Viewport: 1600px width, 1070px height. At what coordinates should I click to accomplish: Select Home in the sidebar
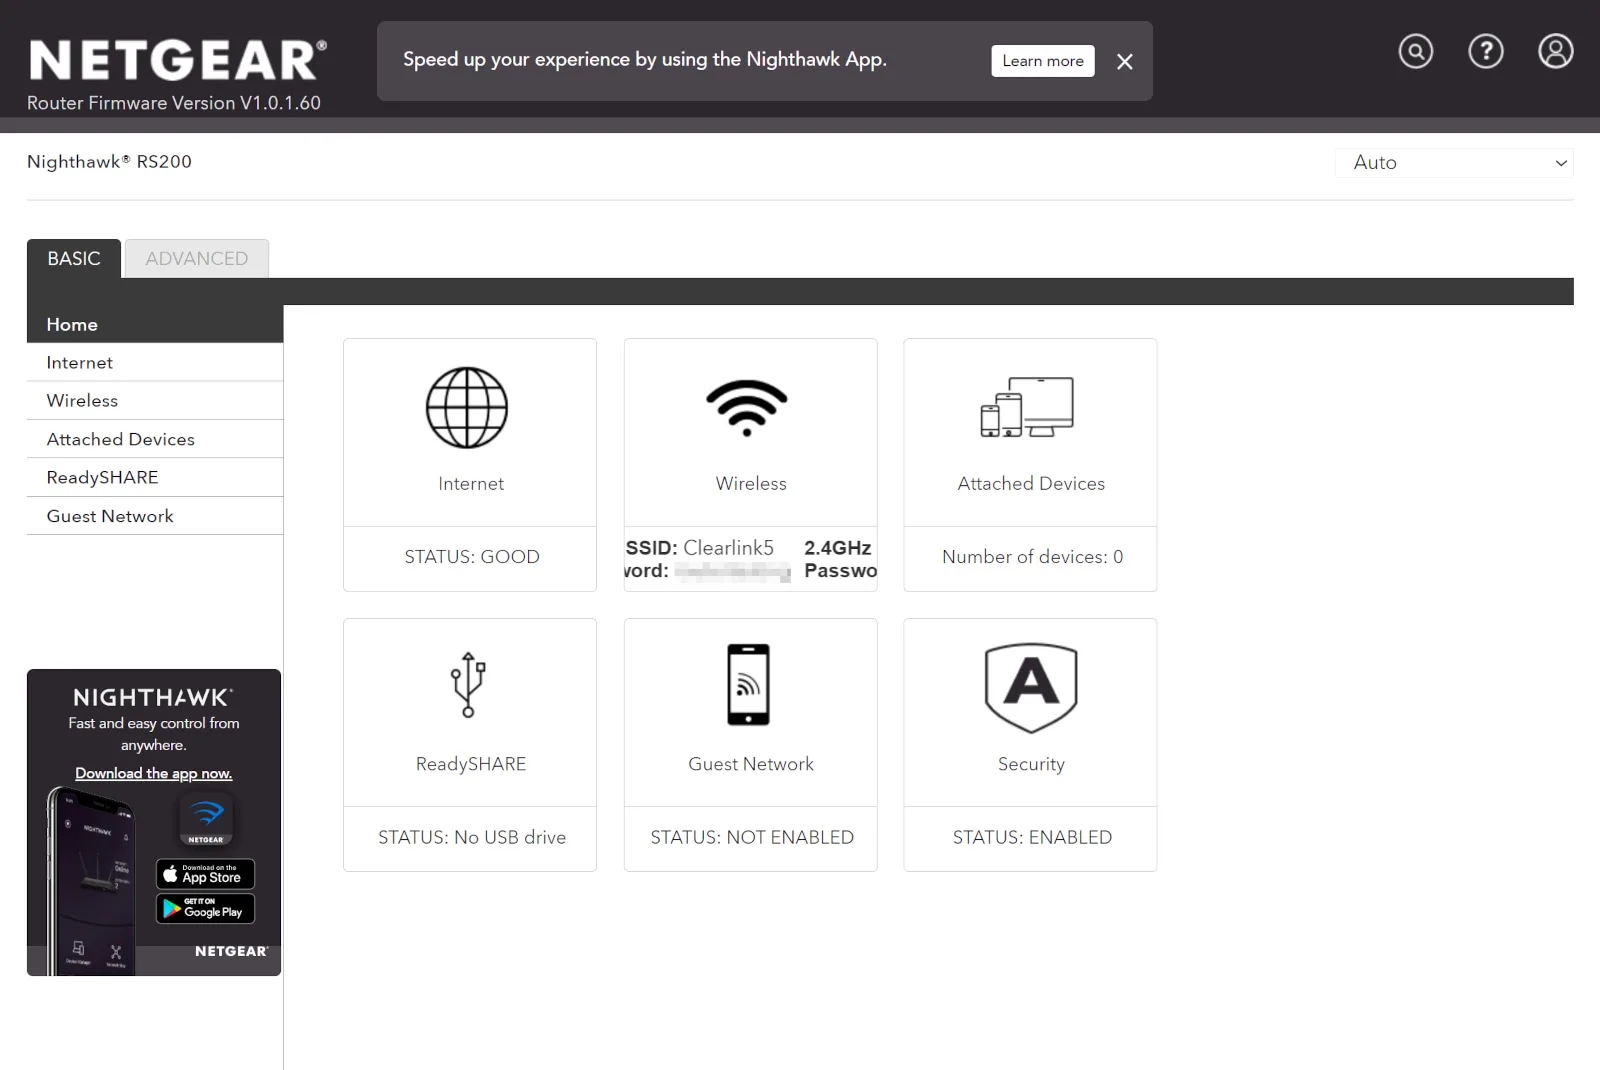click(155, 324)
